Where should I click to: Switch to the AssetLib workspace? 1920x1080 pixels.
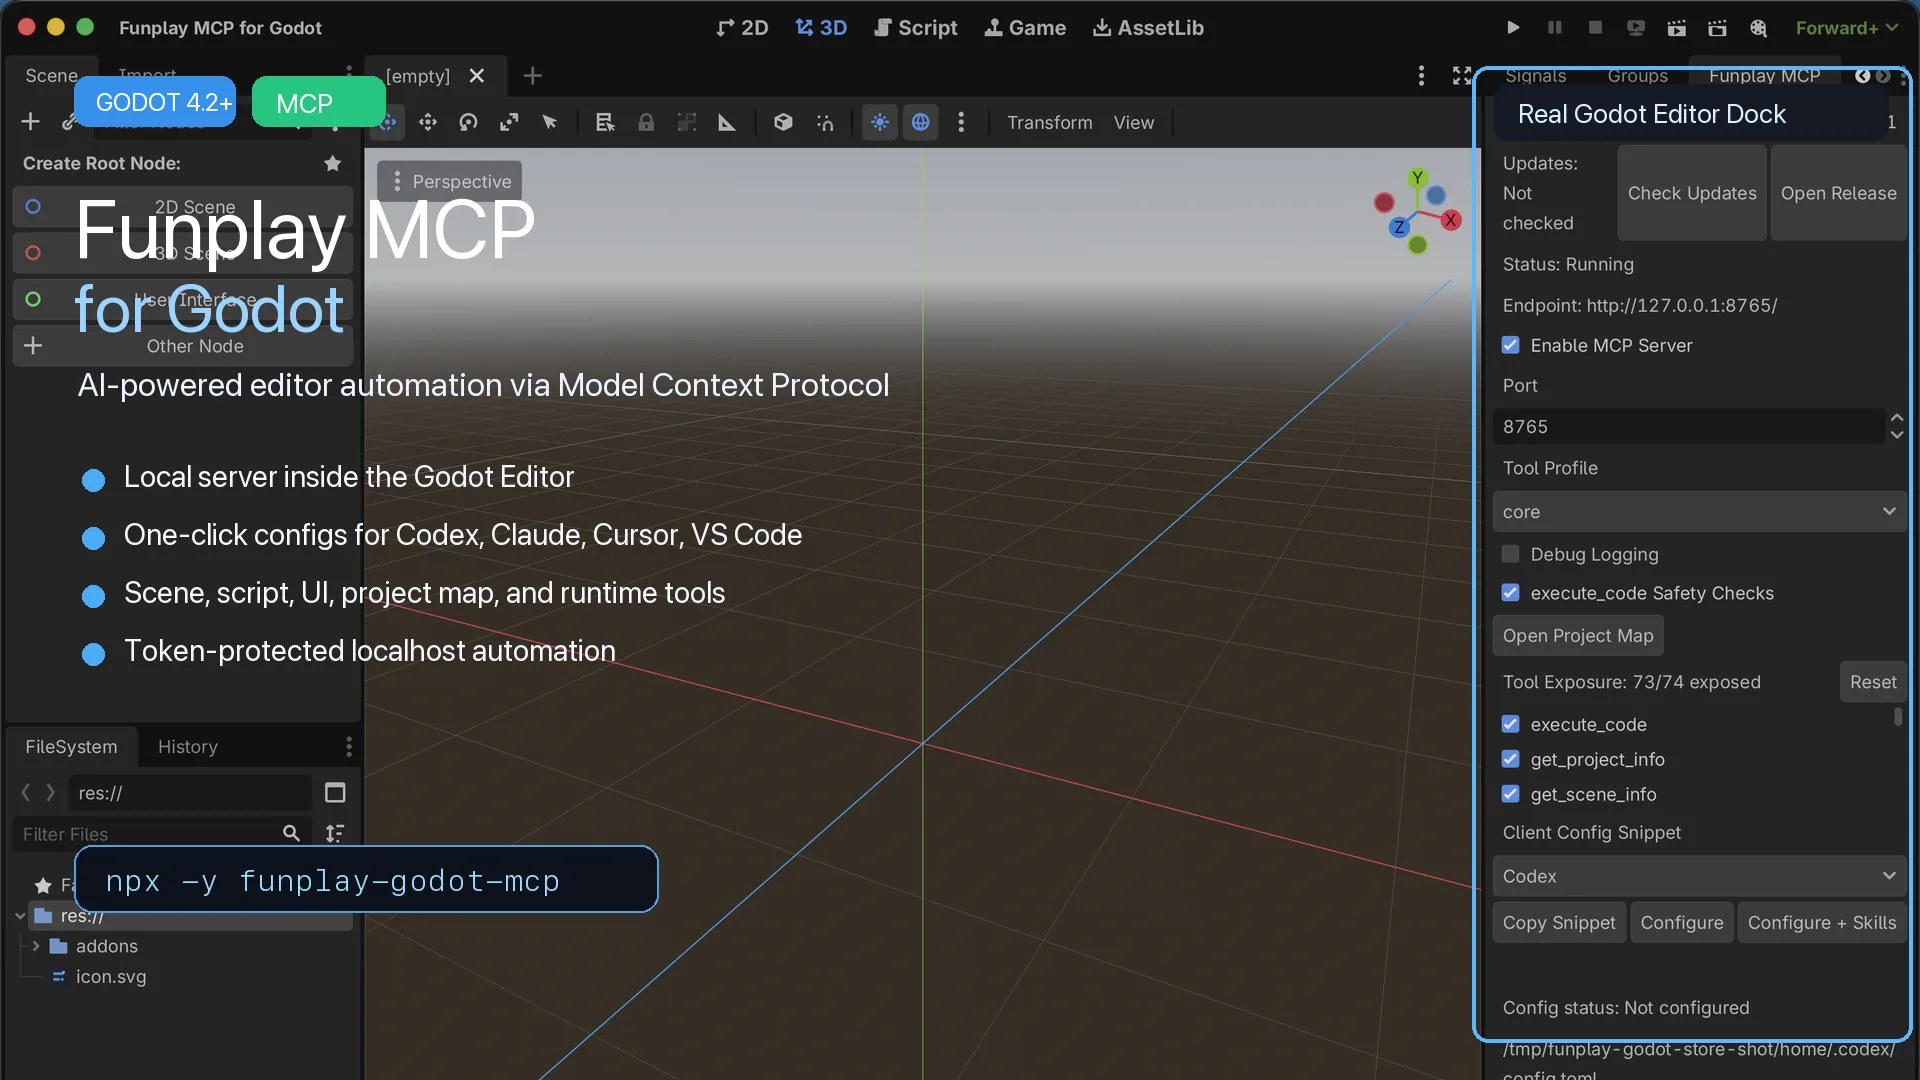1148,28
